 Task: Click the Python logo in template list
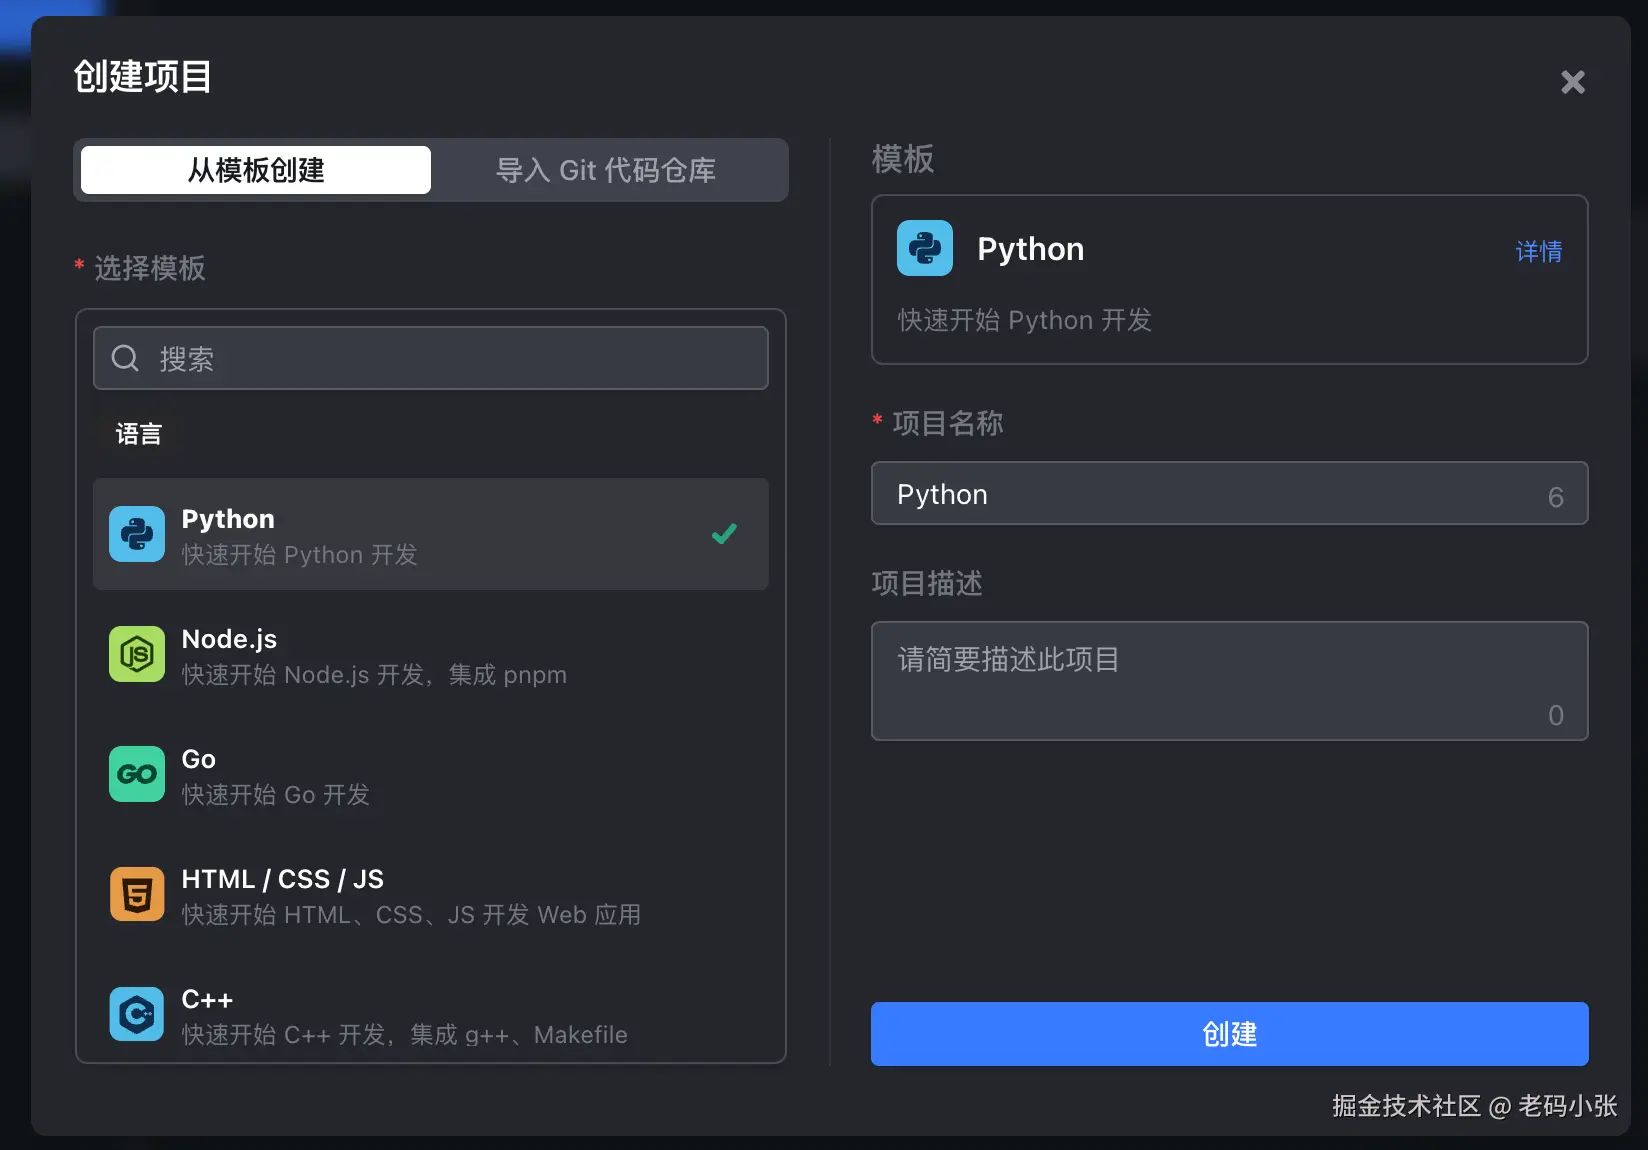[x=137, y=534]
